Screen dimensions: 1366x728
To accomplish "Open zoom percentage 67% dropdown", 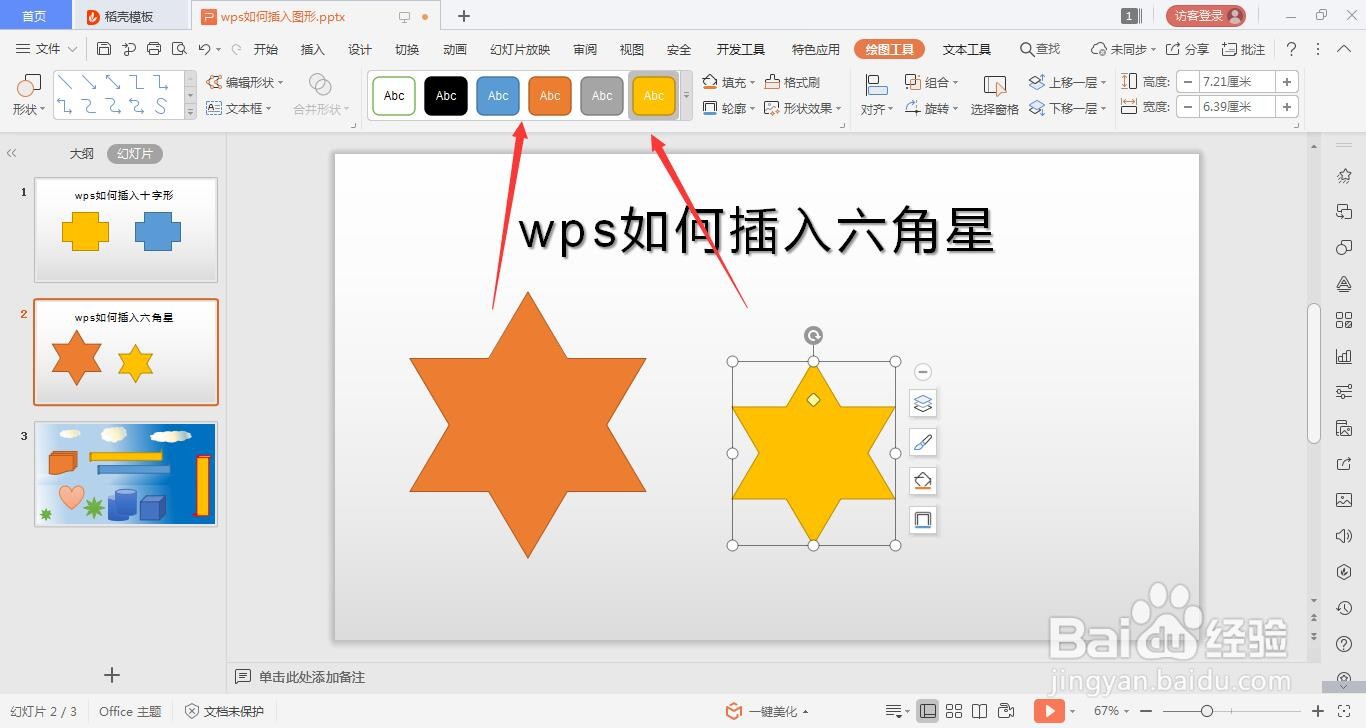I will pos(1113,711).
